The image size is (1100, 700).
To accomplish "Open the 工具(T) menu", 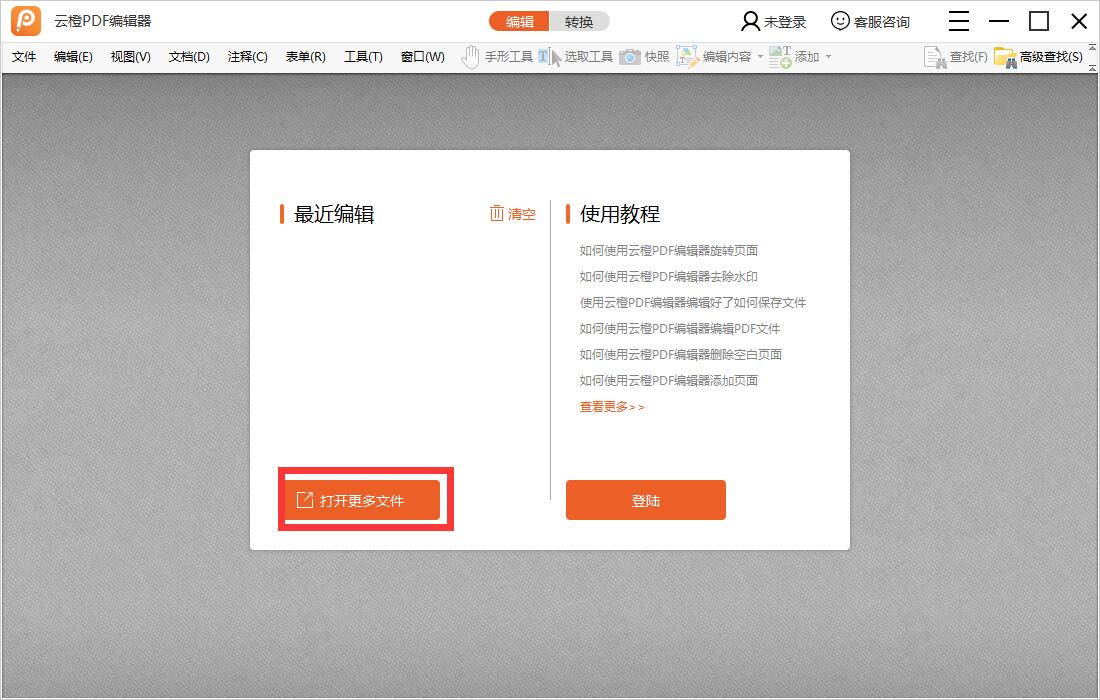I will pyautogui.click(x=363, y=57).
